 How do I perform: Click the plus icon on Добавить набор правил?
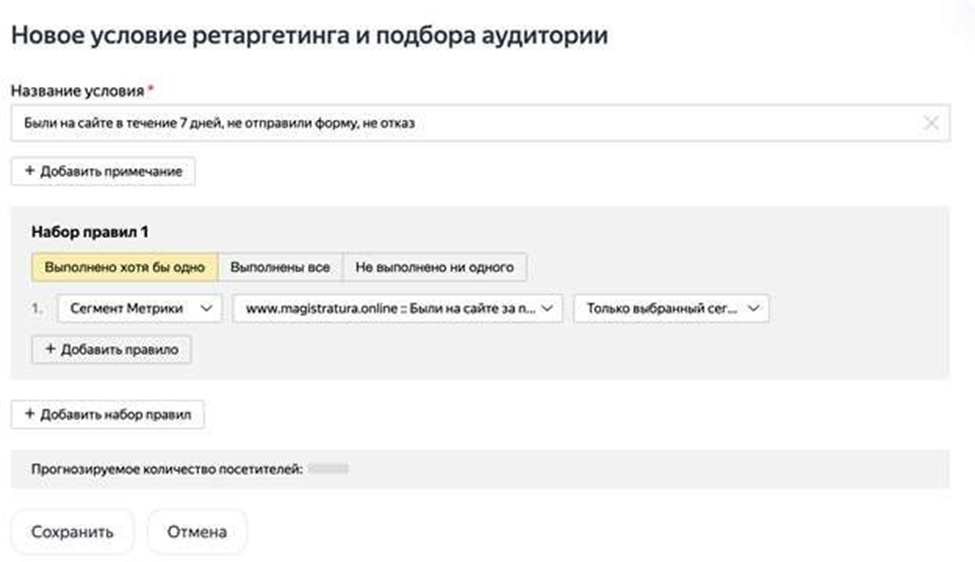[30, 414]
